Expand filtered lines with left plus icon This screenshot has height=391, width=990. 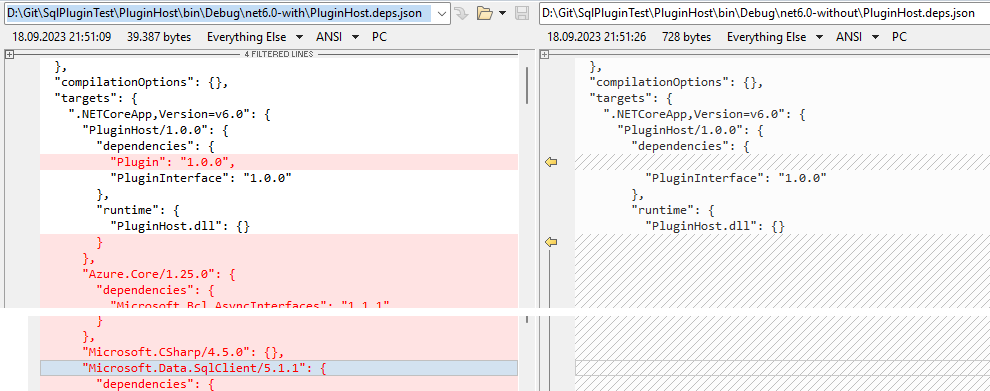(x=9, y=54)
